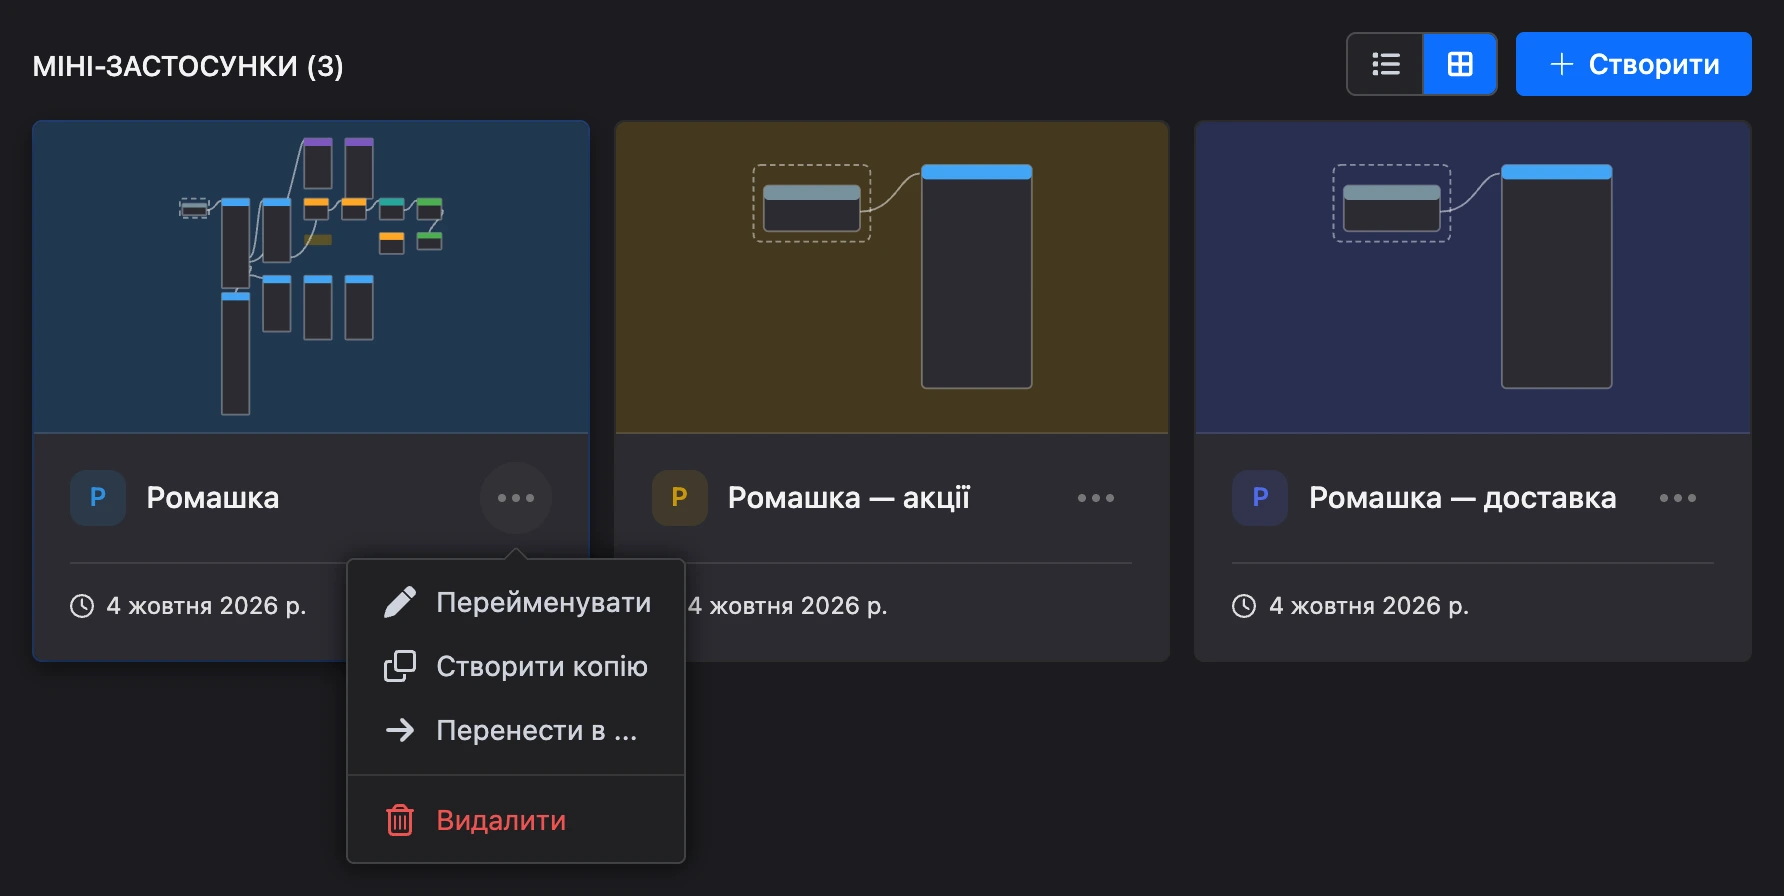The width and height of the screenshot is (1784, 896).
Task: Click the Ромашка card title
Action: (213, 498)
